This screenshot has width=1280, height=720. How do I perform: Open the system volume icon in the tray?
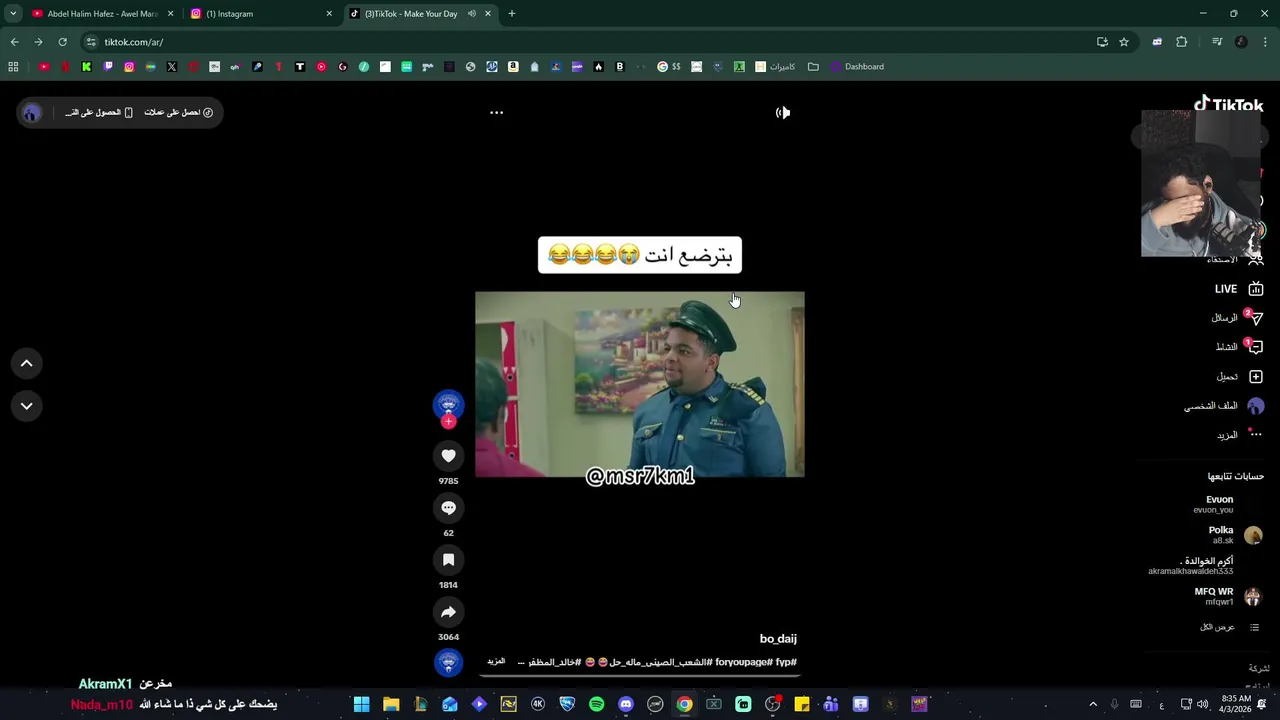pos(1203,704)
